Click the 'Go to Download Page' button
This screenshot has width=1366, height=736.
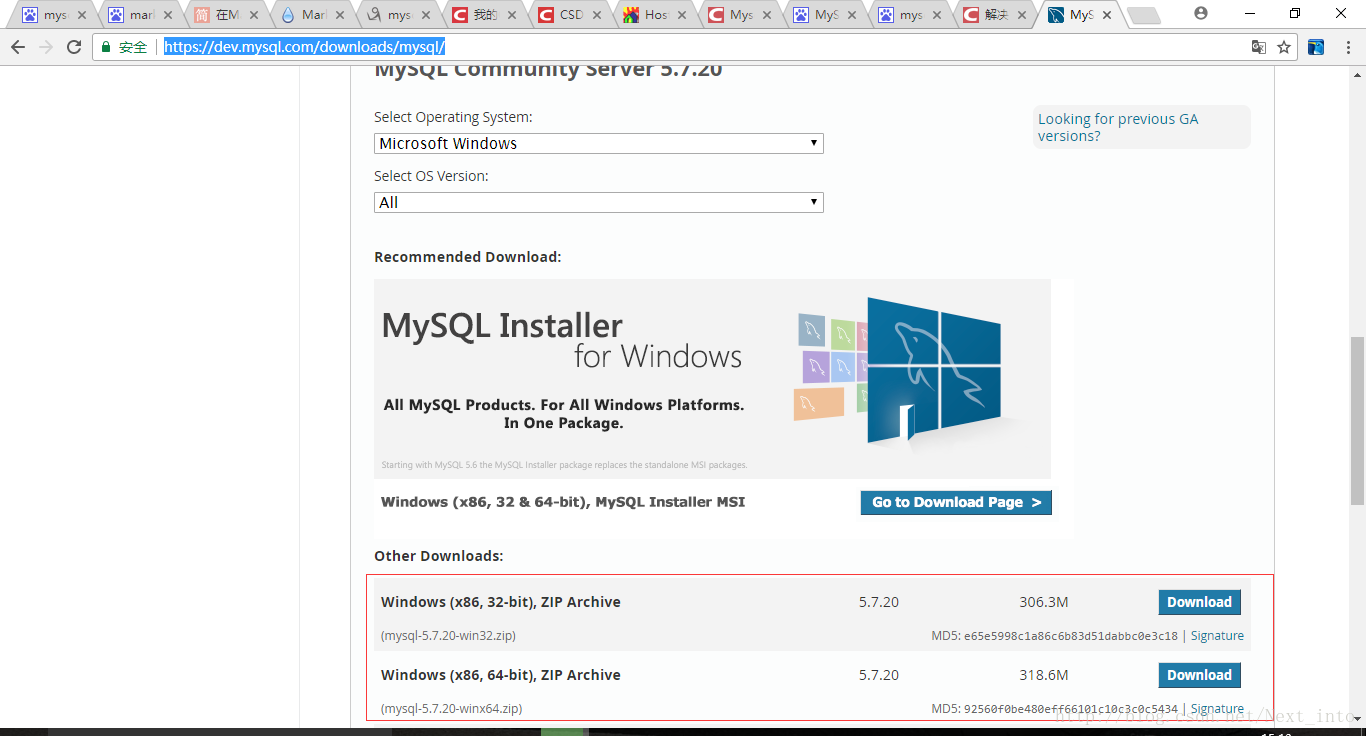pyautogui.click(x=956, y=502)
